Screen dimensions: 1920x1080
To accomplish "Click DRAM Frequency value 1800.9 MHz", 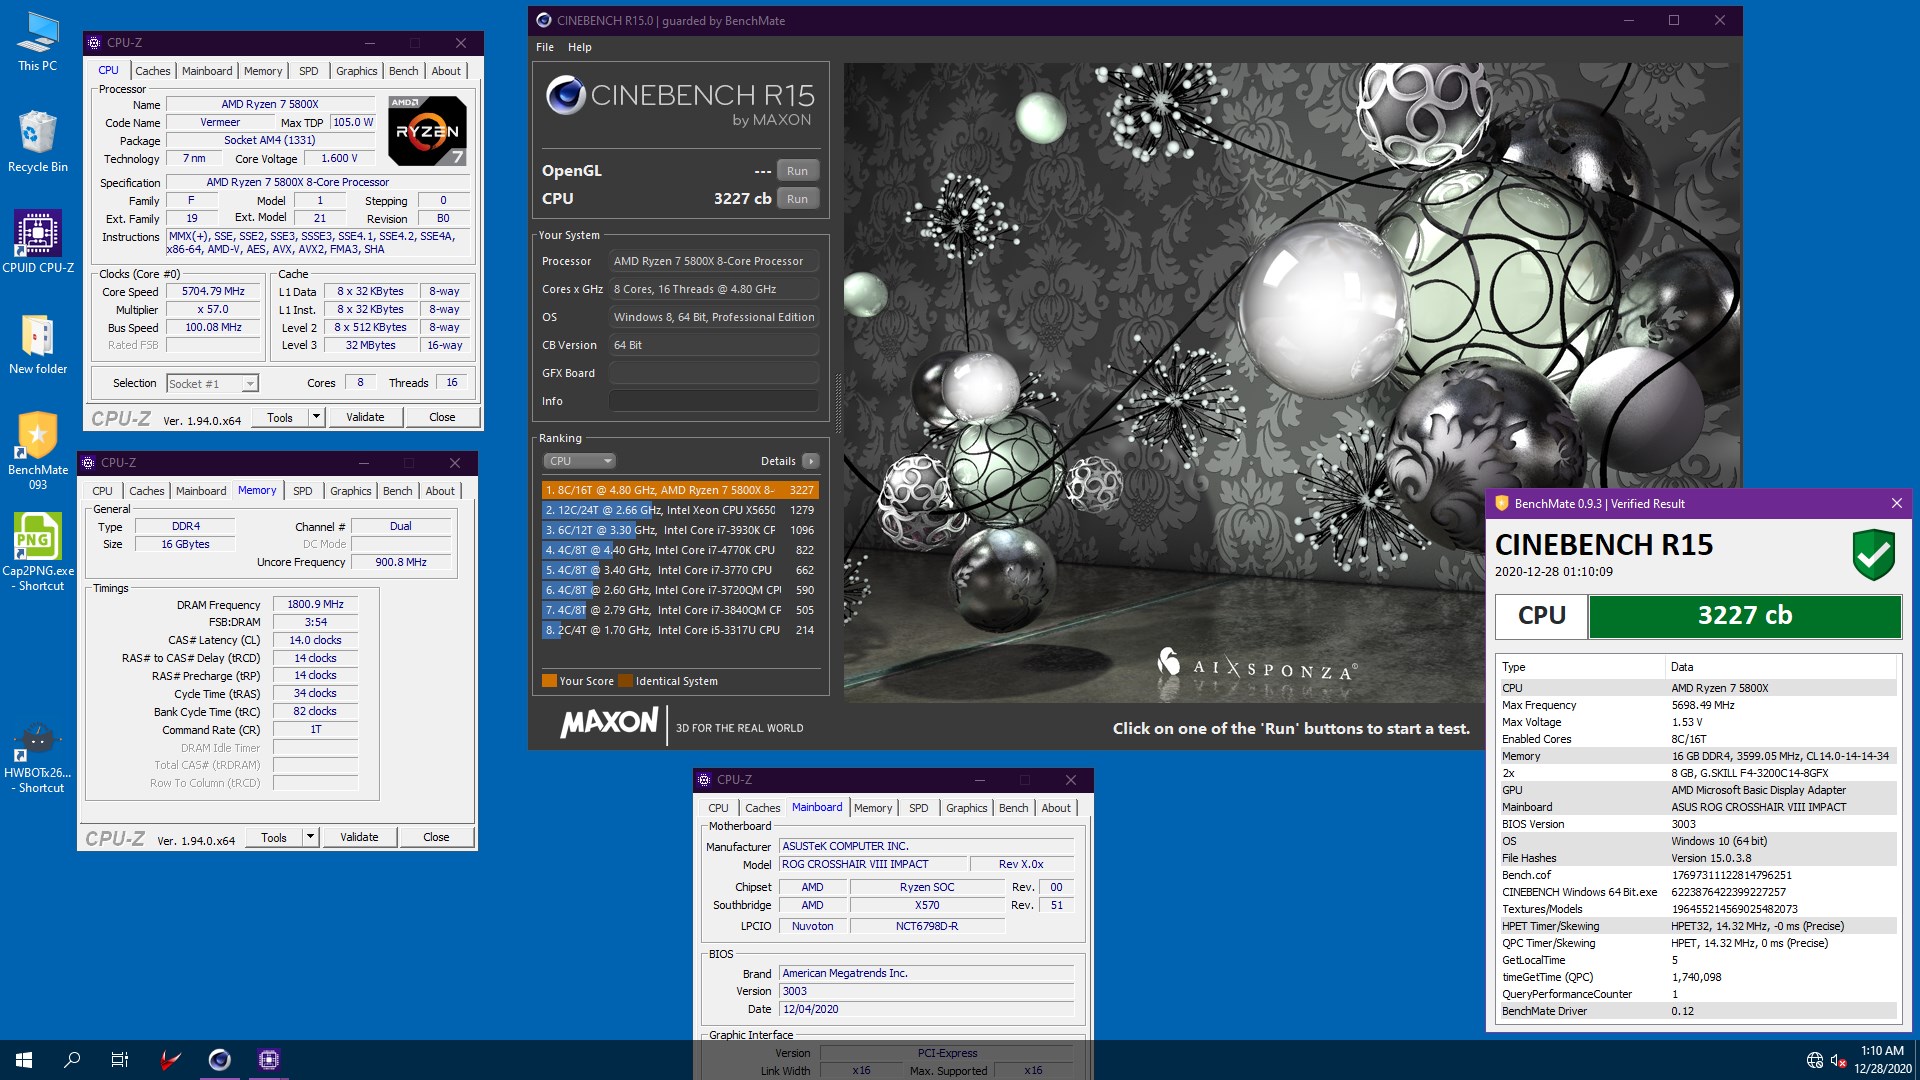I will (x=315, y=604).
